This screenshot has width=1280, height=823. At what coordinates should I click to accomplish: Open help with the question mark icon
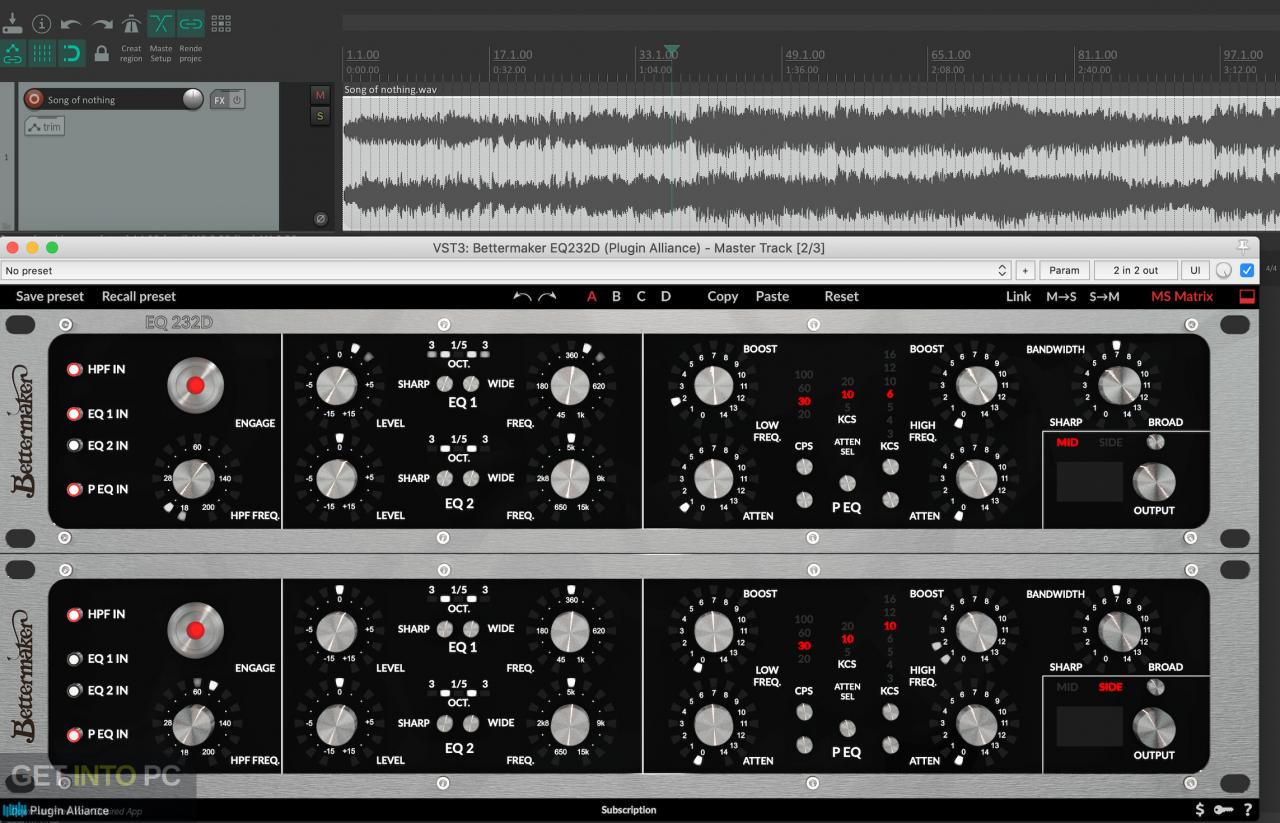coord(1248,809)
